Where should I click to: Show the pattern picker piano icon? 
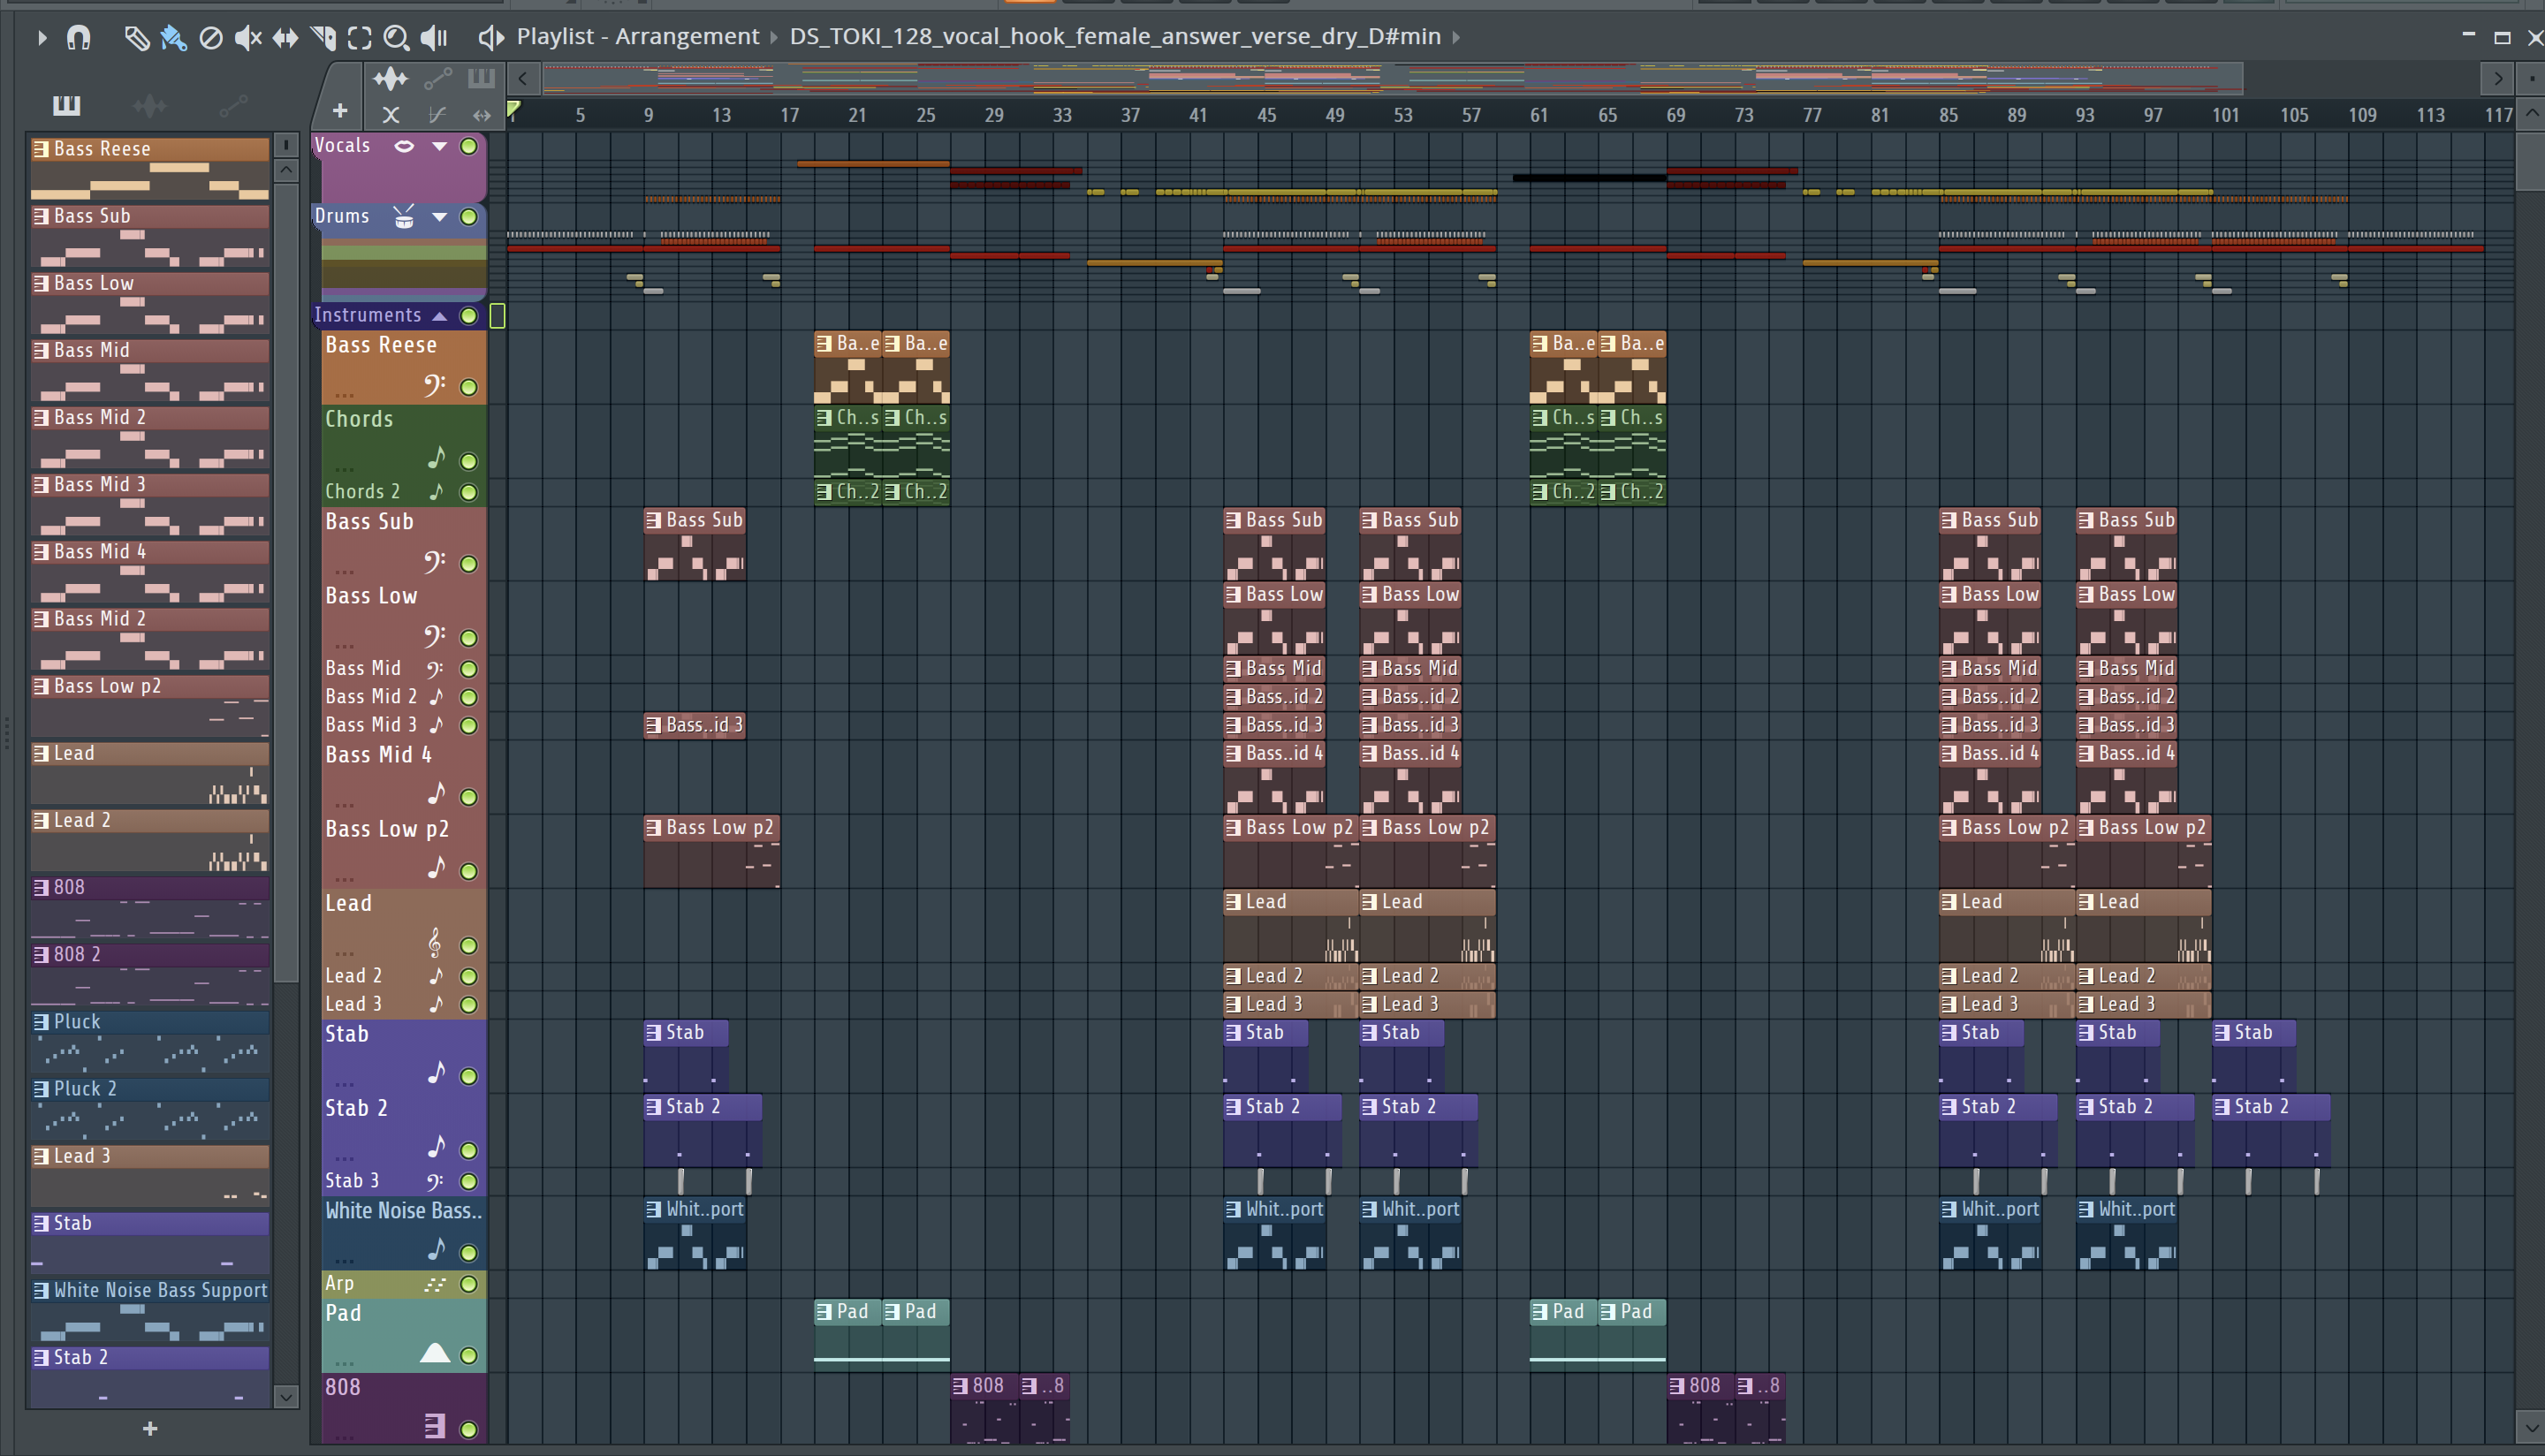[x=66, y=104]
